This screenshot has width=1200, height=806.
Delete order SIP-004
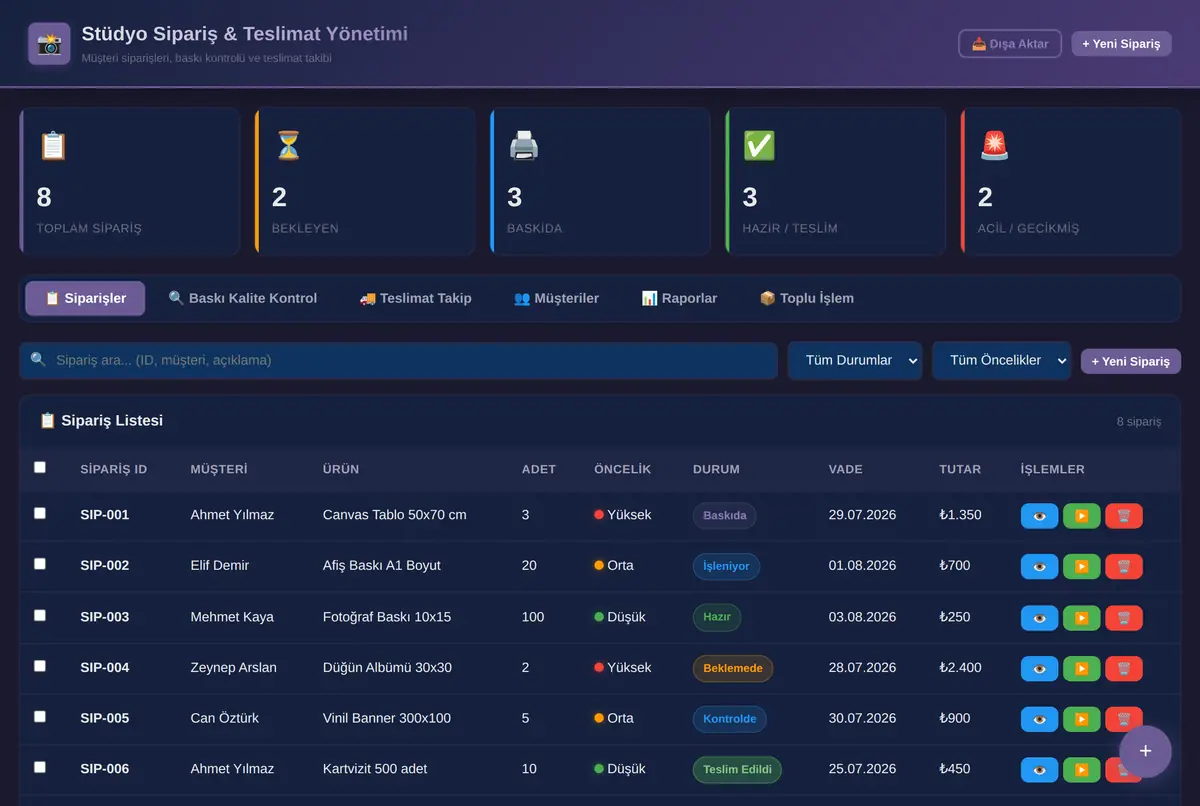(x=1124, y=668)
